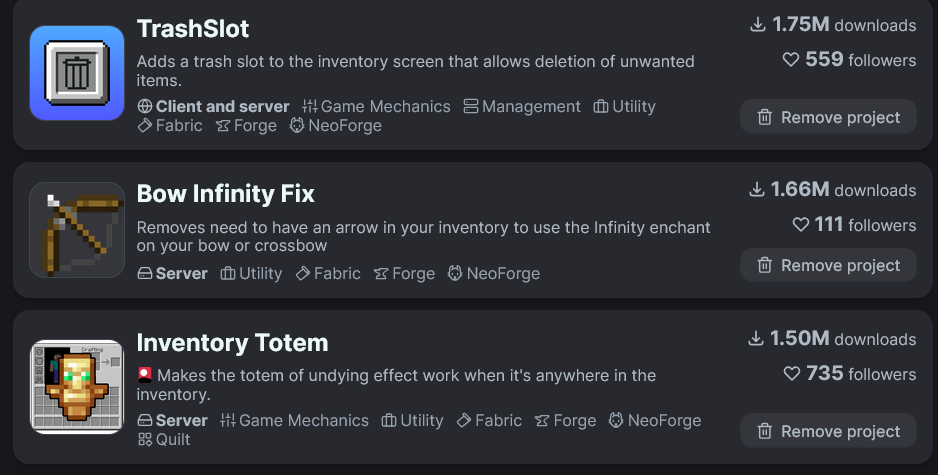Click the heart icon beside 735 followers
This screenshot has height=475, width=938.
(792, 373)
